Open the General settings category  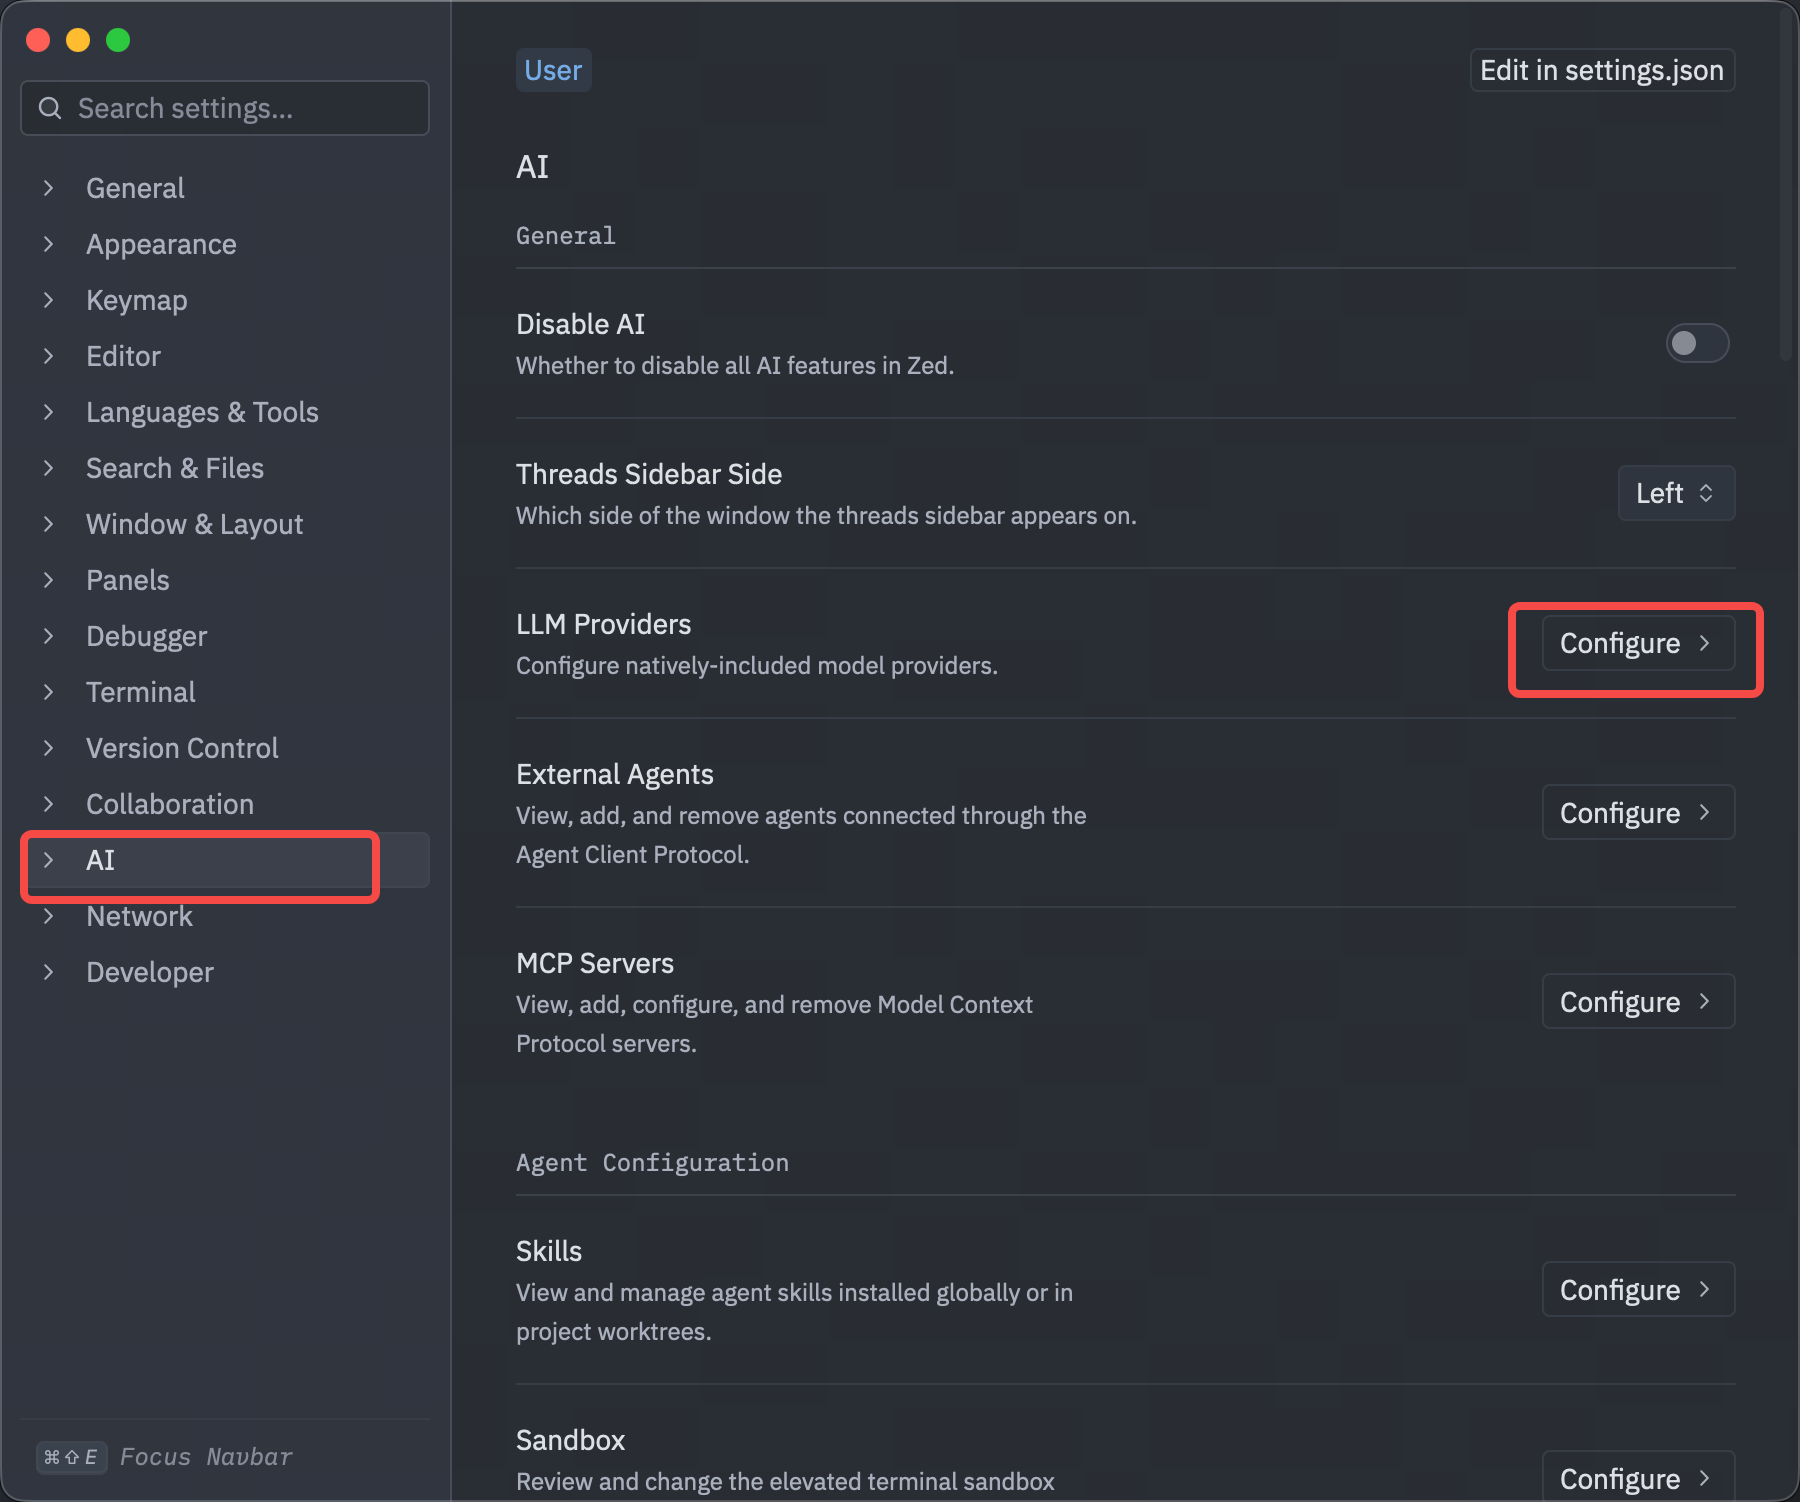pyautogui.click(x=225, y=188)
